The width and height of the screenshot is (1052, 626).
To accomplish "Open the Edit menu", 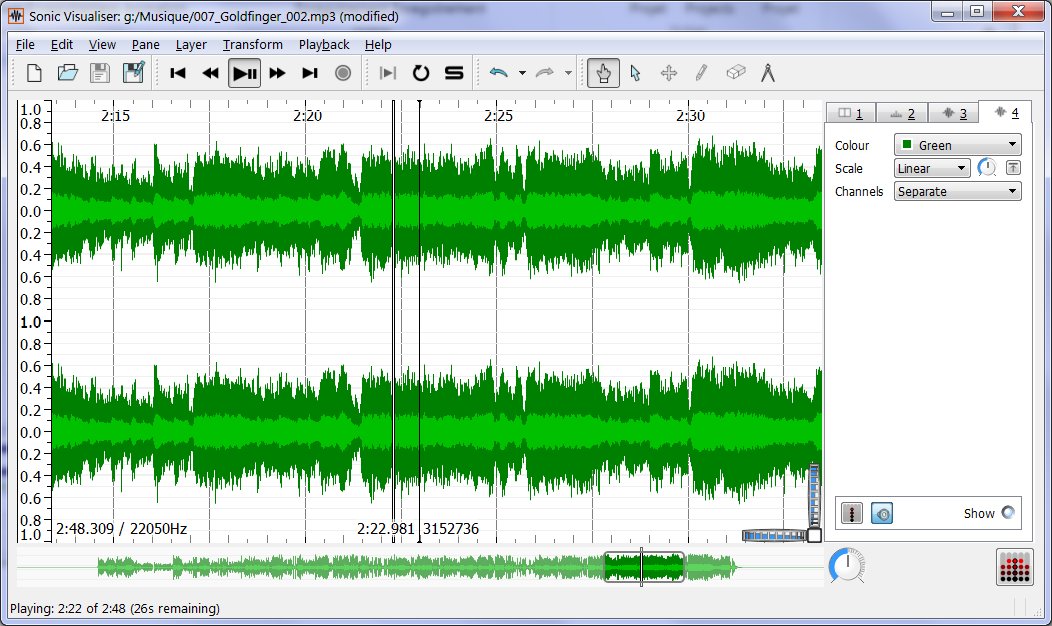I will [x=62, y=45].
